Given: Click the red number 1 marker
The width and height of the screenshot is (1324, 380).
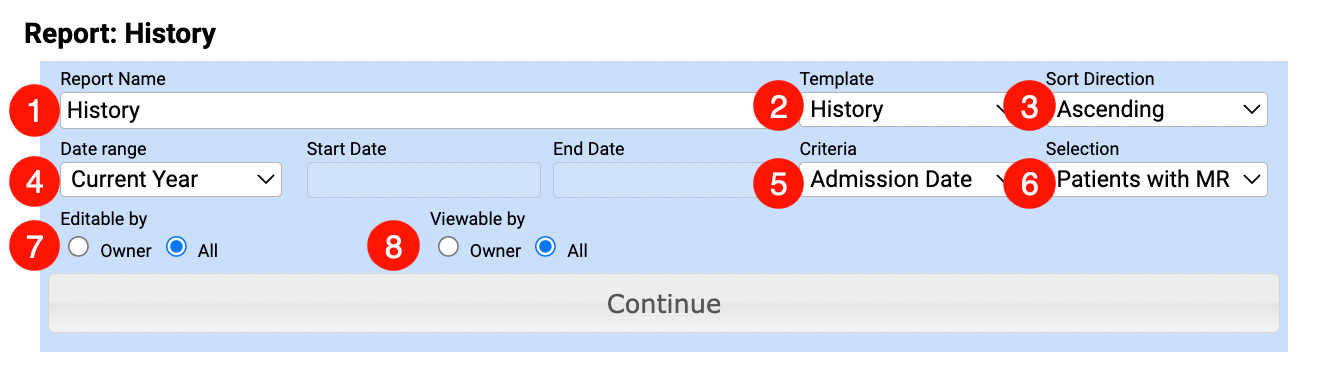Looking at the screenshot, I should pyautogui.click(x=35, y=111).
